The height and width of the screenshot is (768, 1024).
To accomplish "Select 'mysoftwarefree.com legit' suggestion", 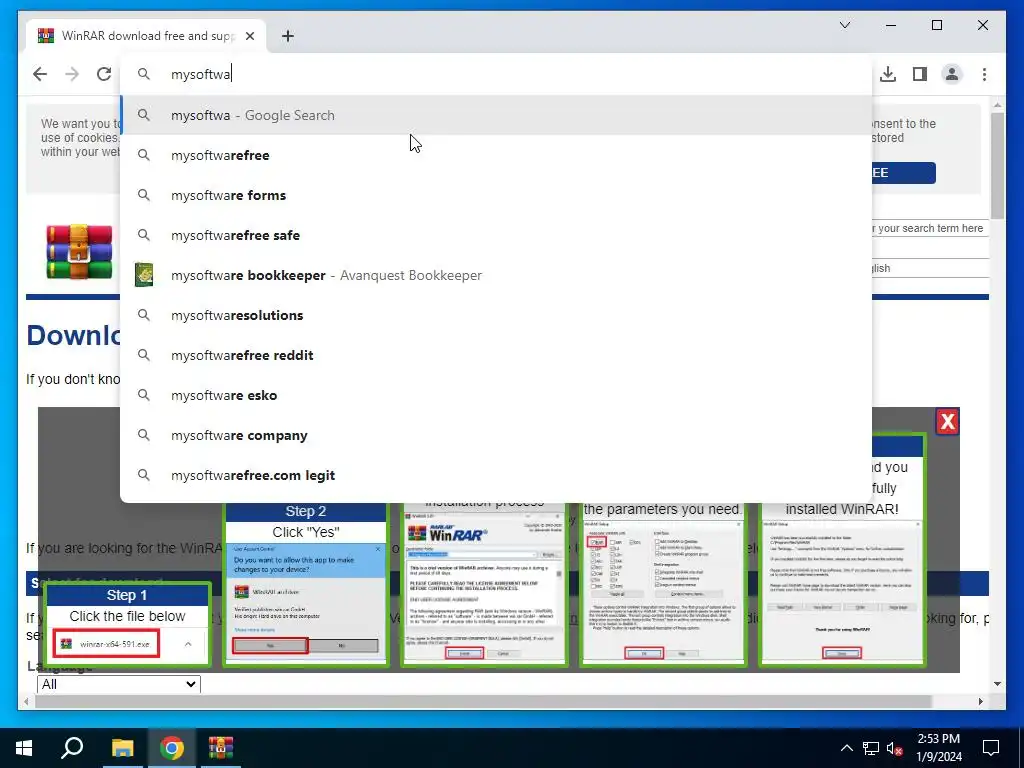I will point(496,475).
